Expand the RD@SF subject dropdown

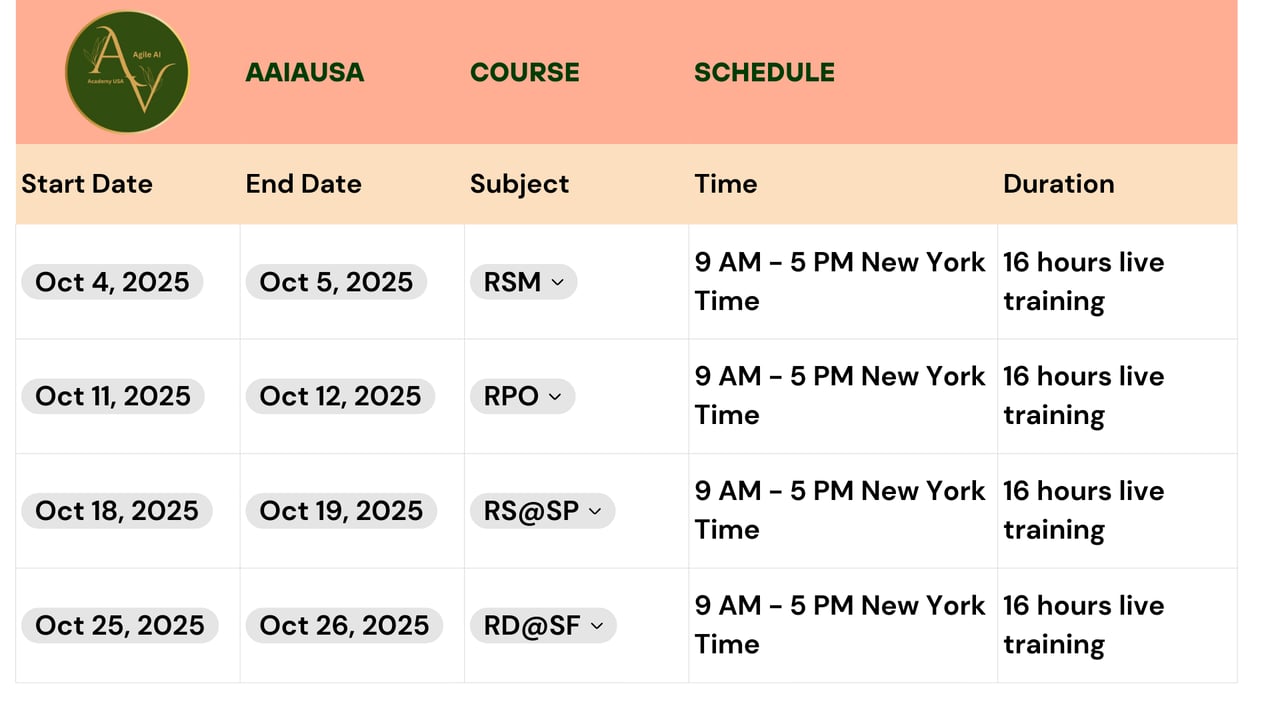[x=543, y=626]
